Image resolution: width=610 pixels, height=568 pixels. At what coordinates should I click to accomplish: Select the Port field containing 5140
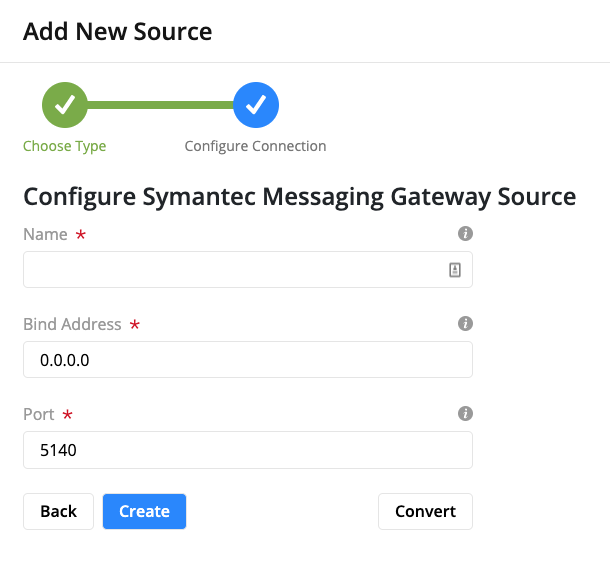coord(248,450)
